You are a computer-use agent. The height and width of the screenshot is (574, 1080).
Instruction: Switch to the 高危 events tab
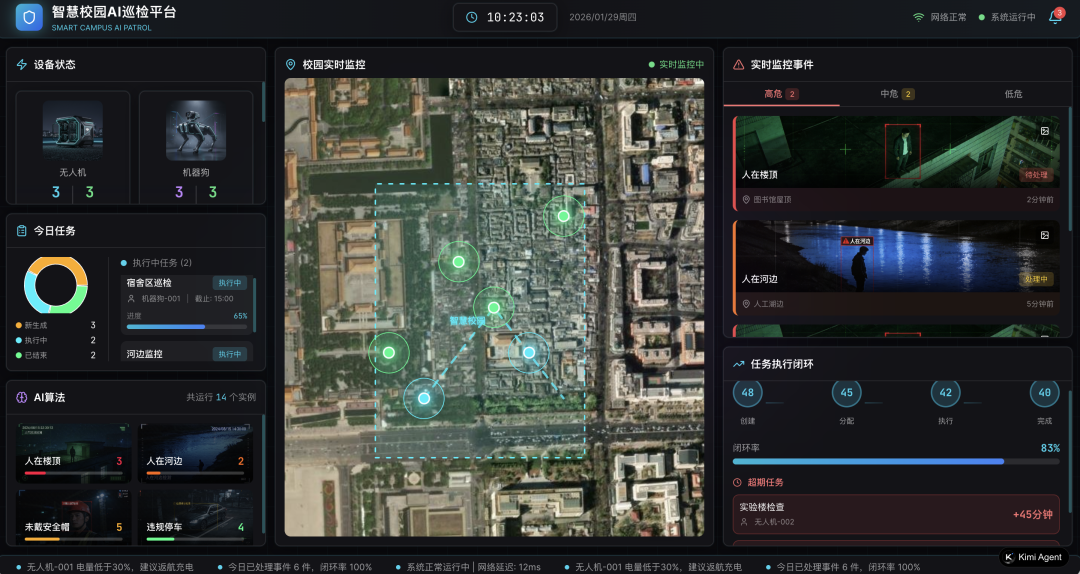point(781,94)
